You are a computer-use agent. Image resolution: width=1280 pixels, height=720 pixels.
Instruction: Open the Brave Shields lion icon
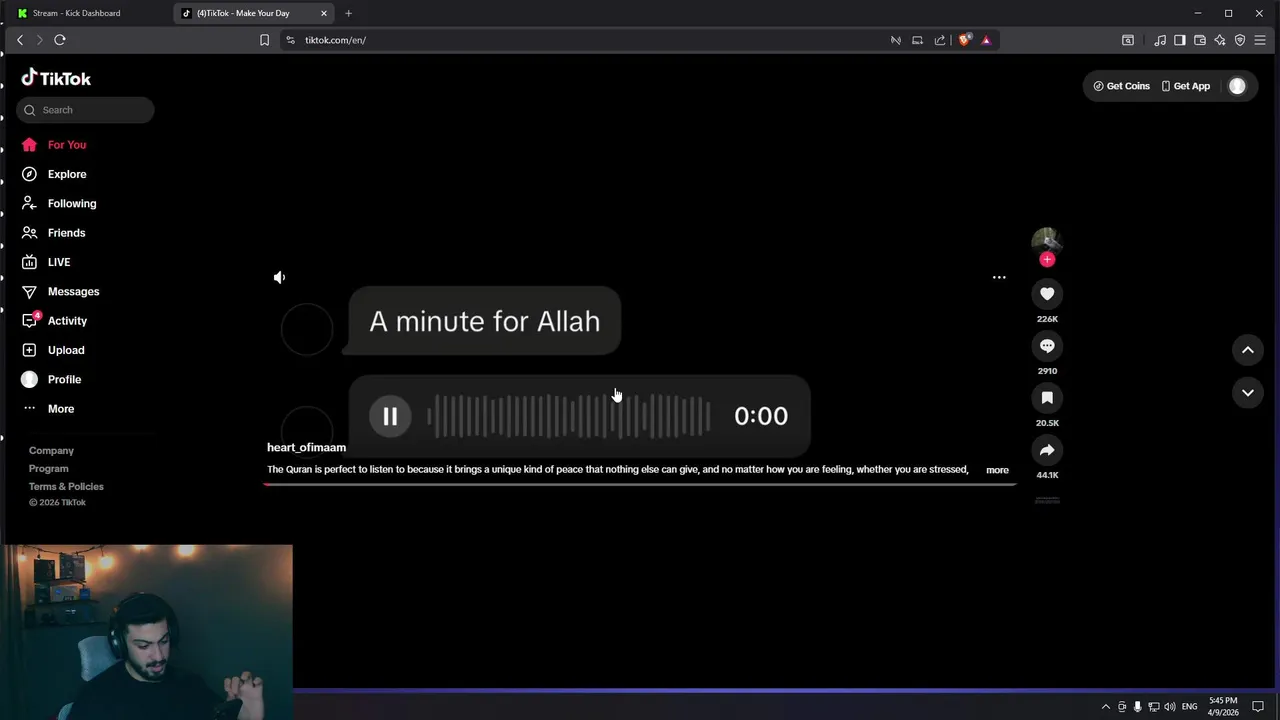pyautogui.click(x=964, y=40)
